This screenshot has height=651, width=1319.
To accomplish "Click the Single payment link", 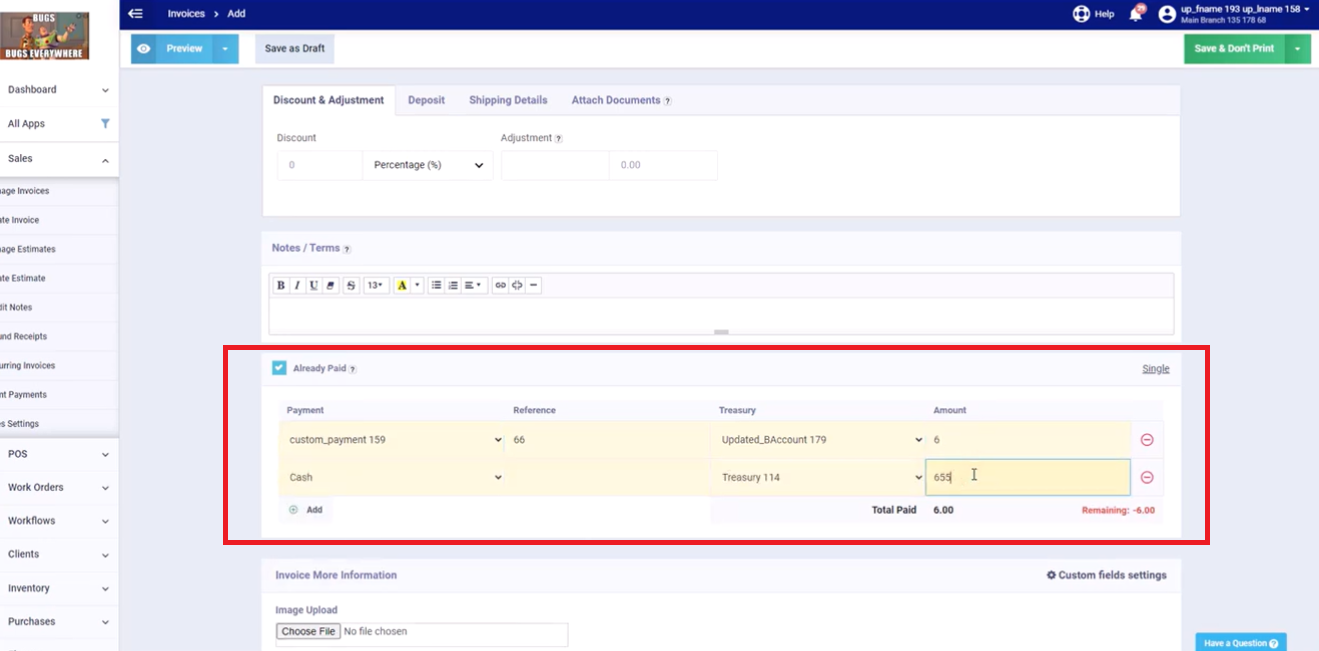I will (1156, 369).
